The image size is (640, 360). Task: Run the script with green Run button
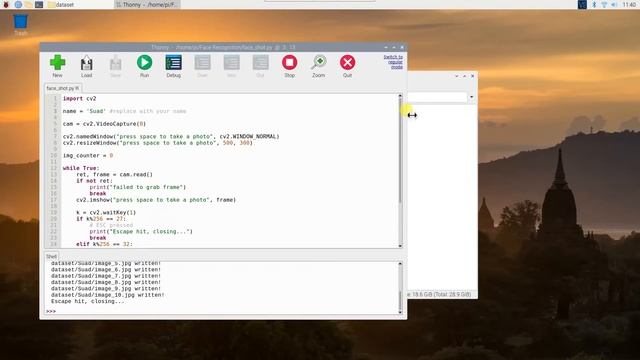[144, 66]
